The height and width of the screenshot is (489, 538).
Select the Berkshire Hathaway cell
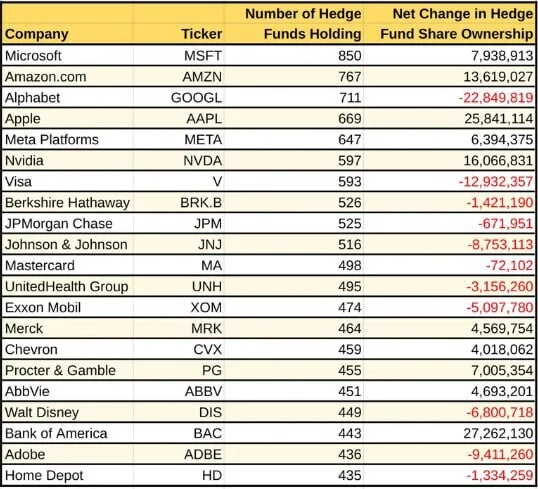pyautogui.click(x=68, y=202)
